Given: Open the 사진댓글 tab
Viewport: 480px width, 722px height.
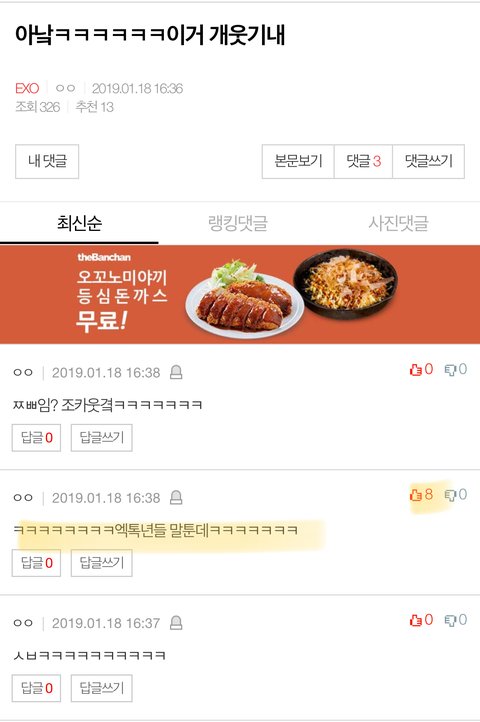Looking at the screenshot, I should [x=398, y=223].
